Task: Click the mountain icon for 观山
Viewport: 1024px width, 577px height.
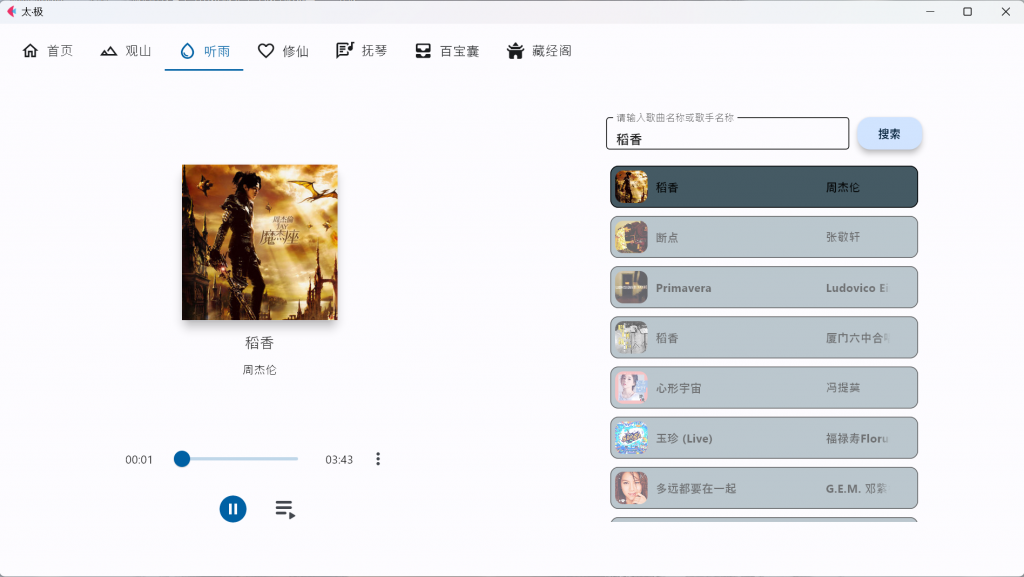Action: 108,51
